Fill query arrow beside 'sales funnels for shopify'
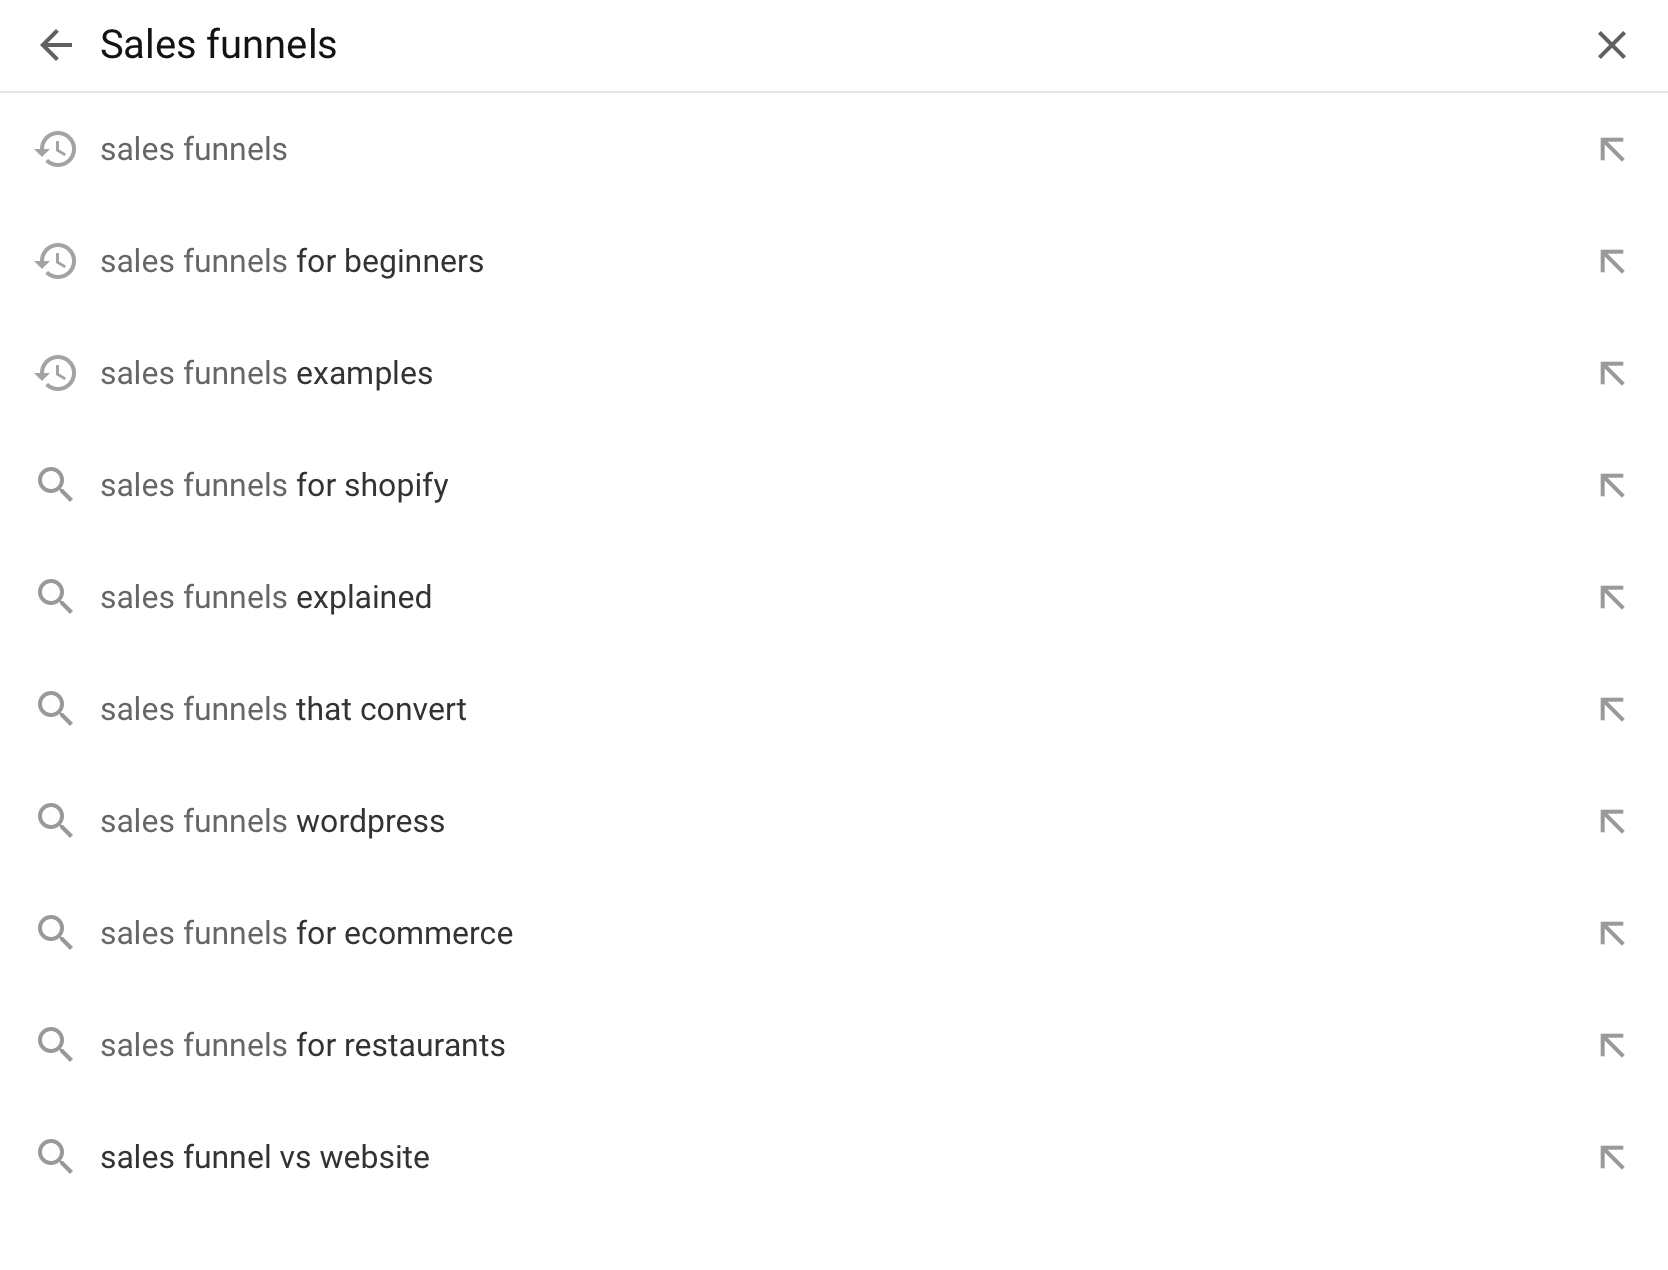Viewport: 1668px width, 1270px height. [1611, 486]
